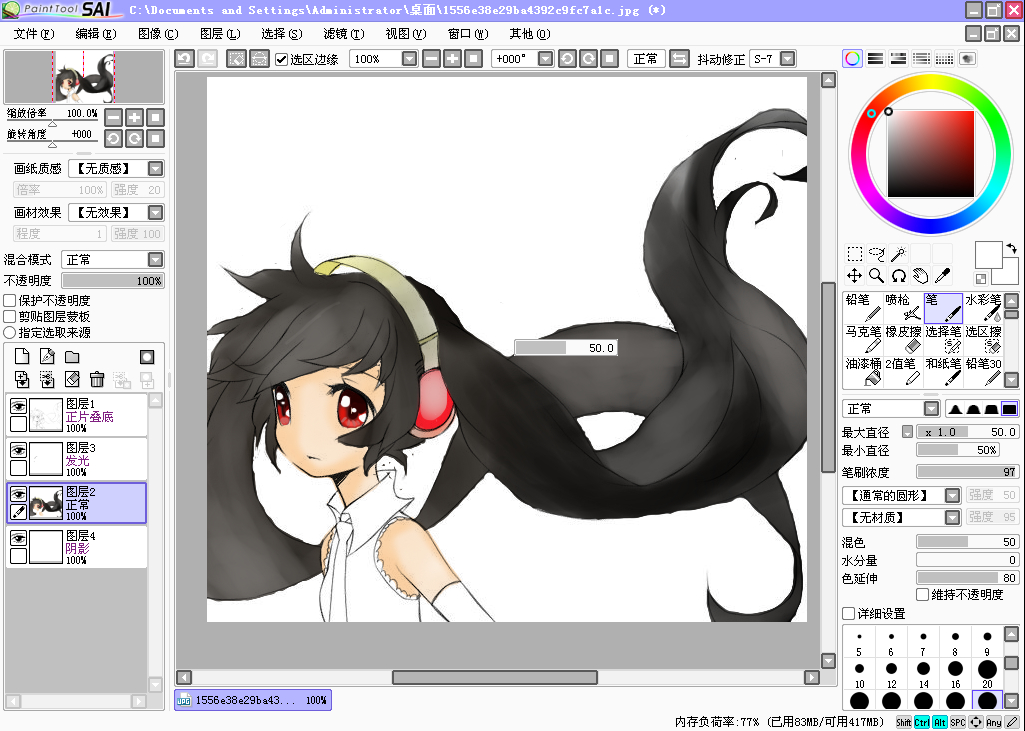
Task: Select the 铅笔 pencil tool
Action: (x=862, y=307)
